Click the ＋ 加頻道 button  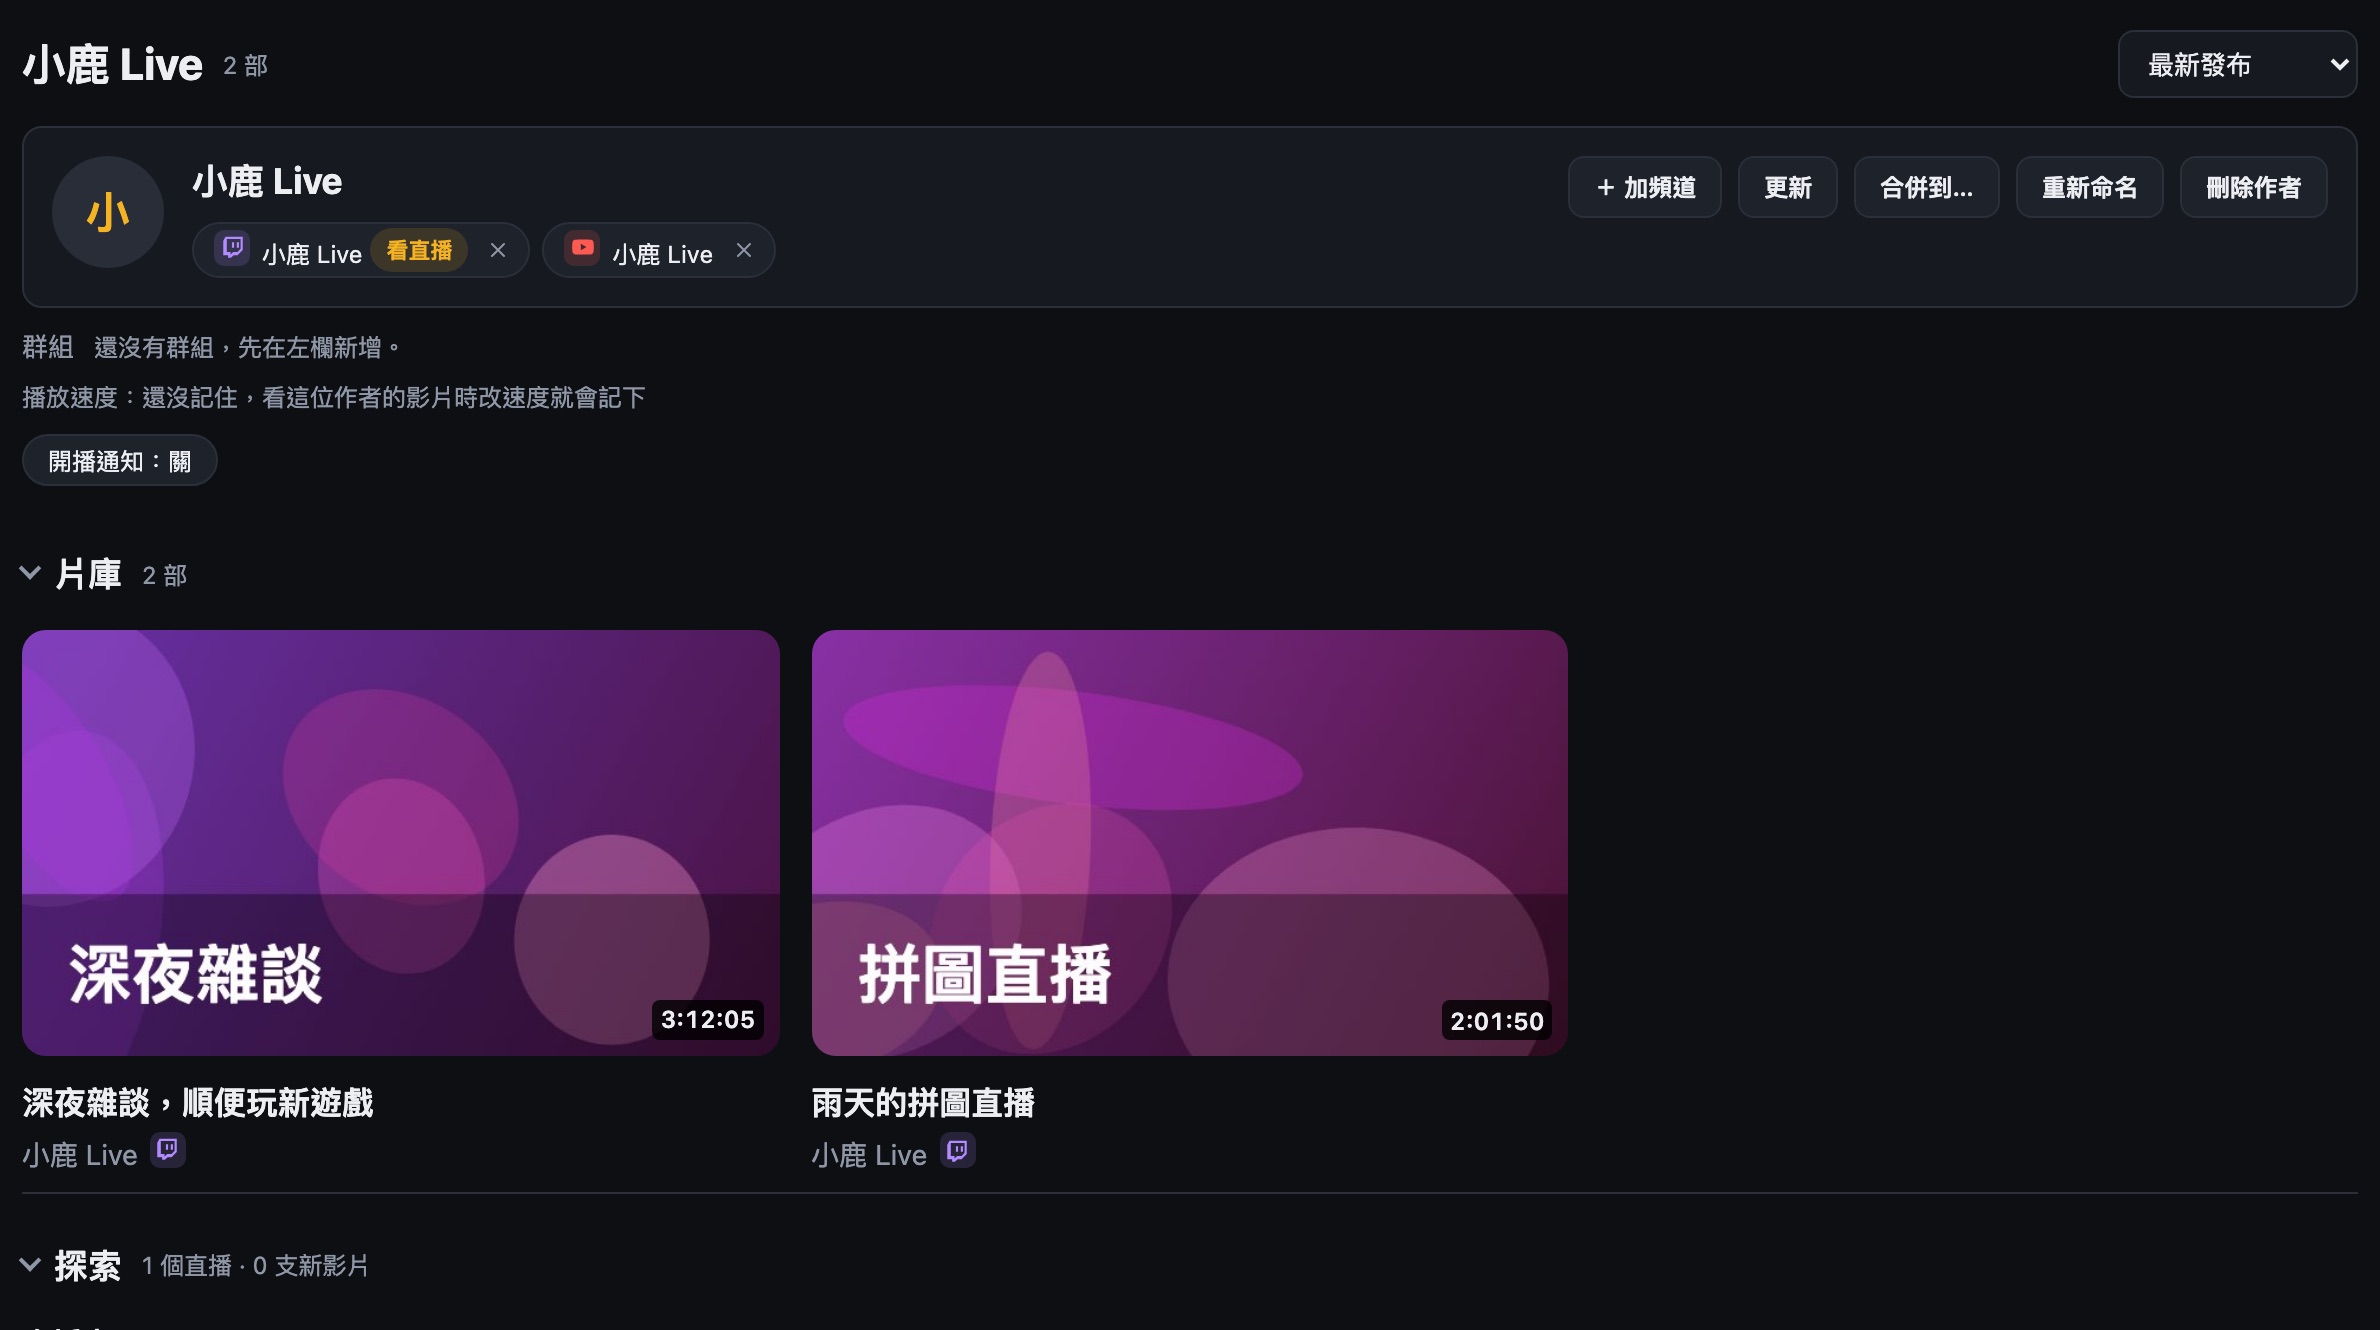[x=1645, y=187]
